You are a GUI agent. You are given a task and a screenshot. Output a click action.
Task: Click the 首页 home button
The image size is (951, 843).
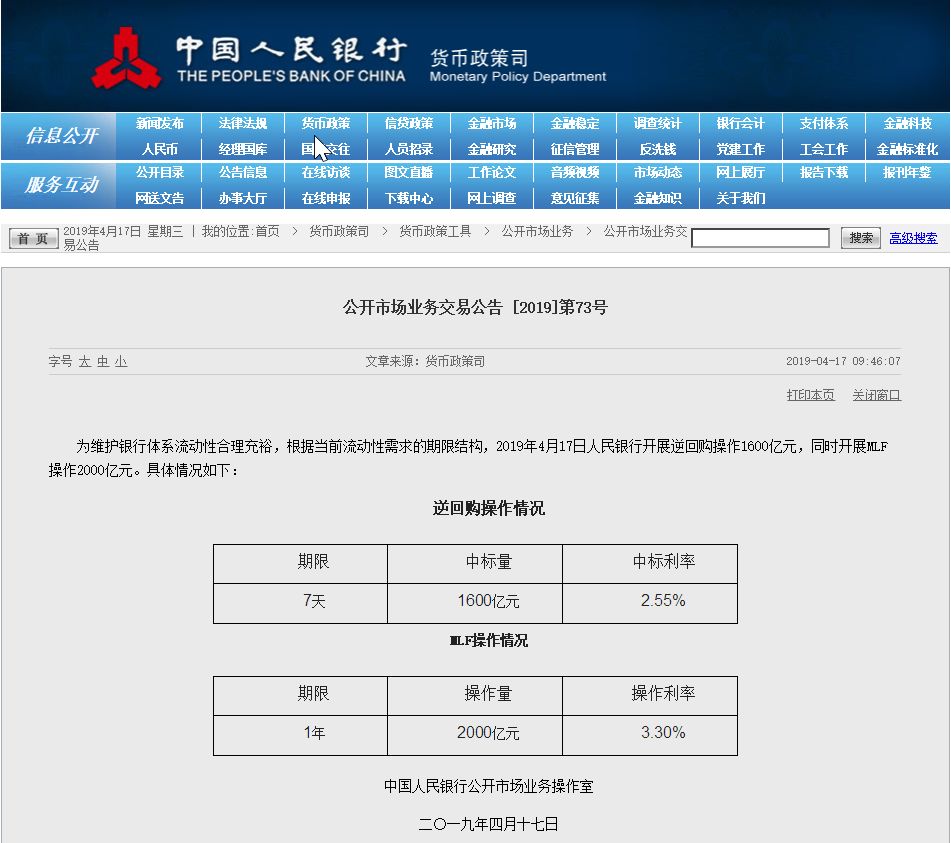(x=33, y=239)
